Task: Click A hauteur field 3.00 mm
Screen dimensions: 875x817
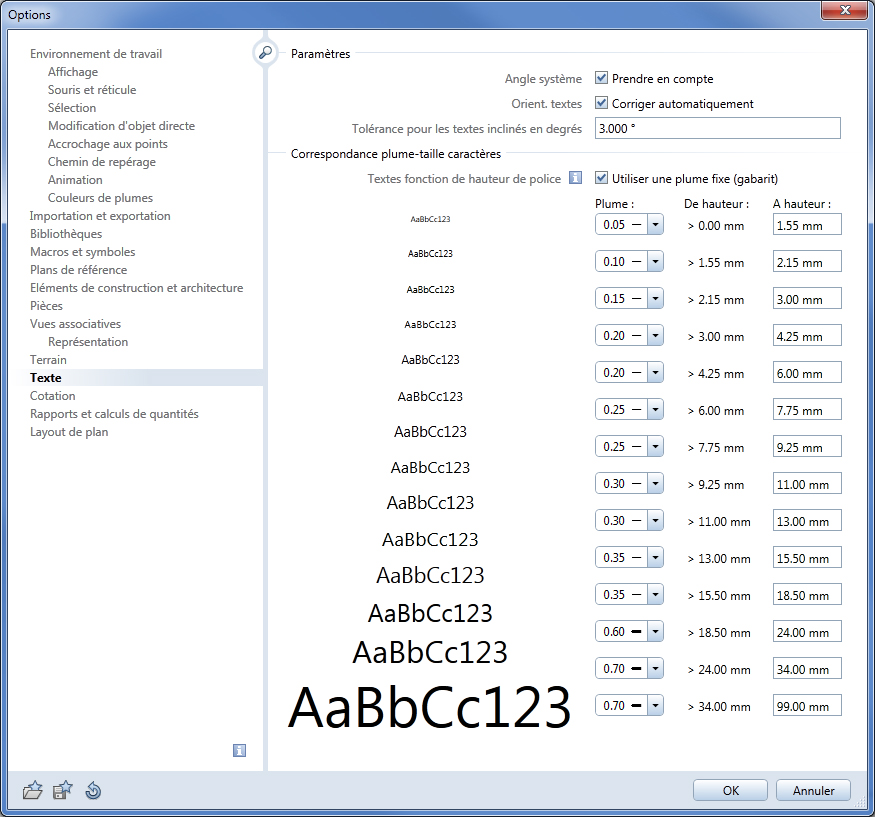Action: coord(807,299)
